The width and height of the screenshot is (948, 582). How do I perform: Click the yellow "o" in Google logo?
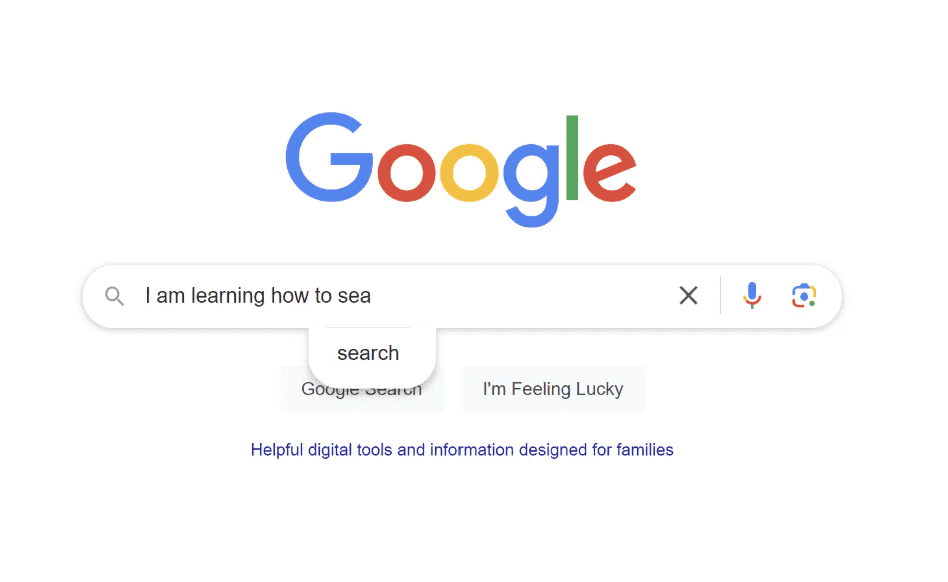pos(469,173)
